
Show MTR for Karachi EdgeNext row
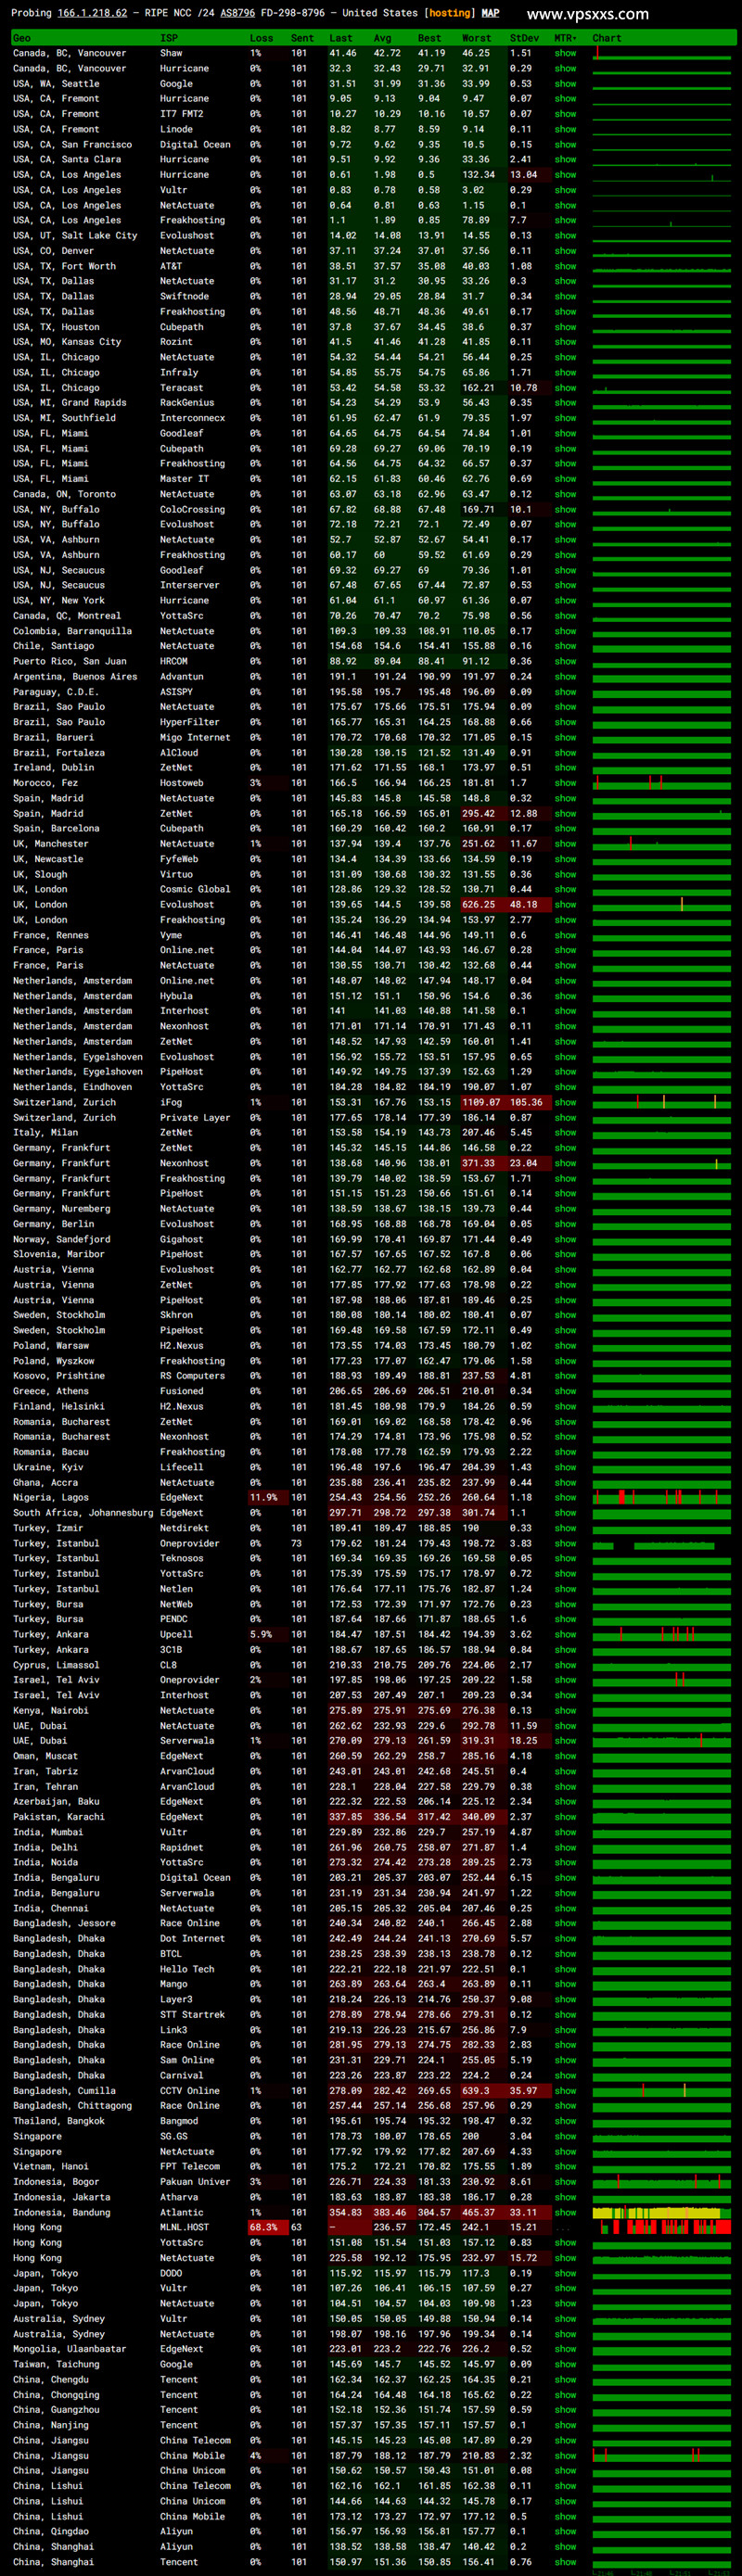[x=566, y=1817]
